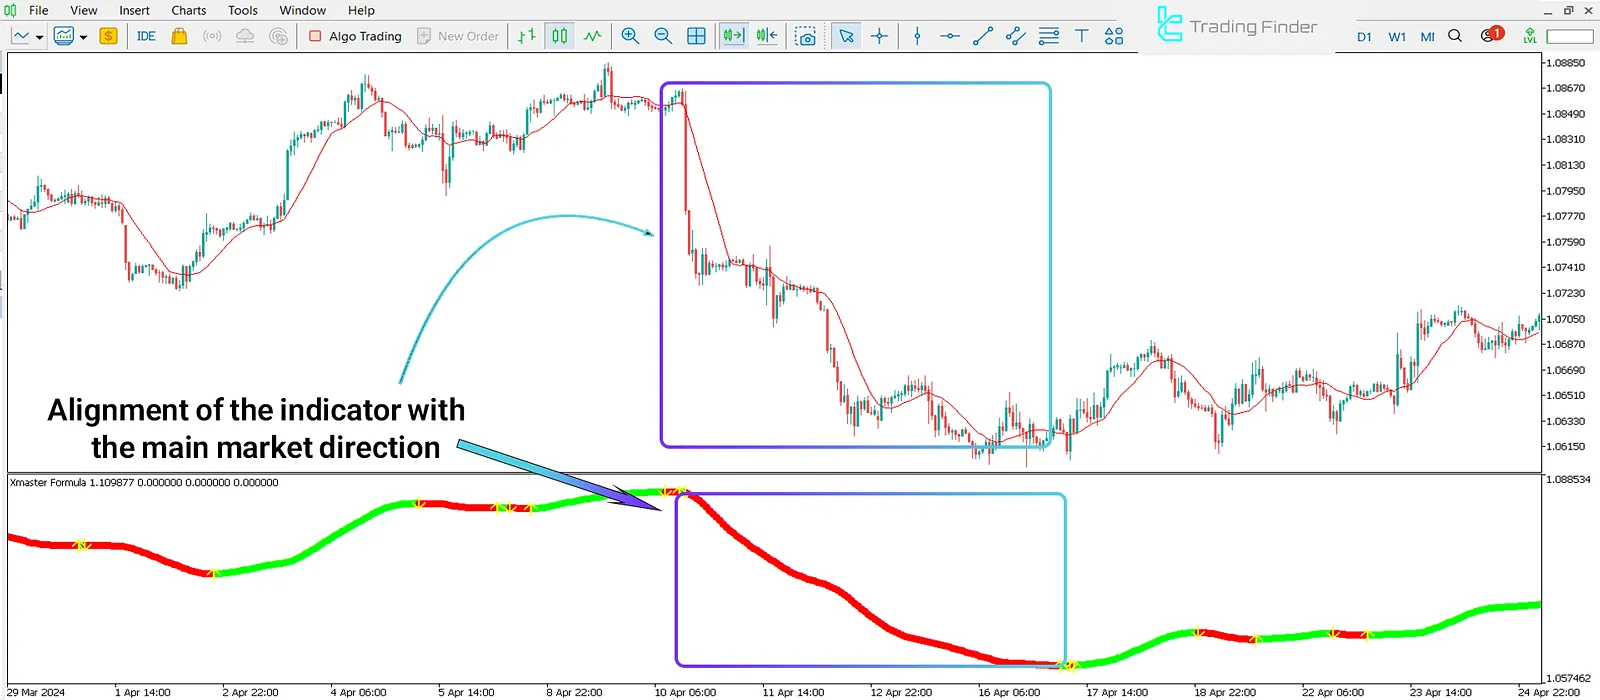Switch chart to candlestick display
The width and height of the screenshot is (1600, 700).
point(560,36)
